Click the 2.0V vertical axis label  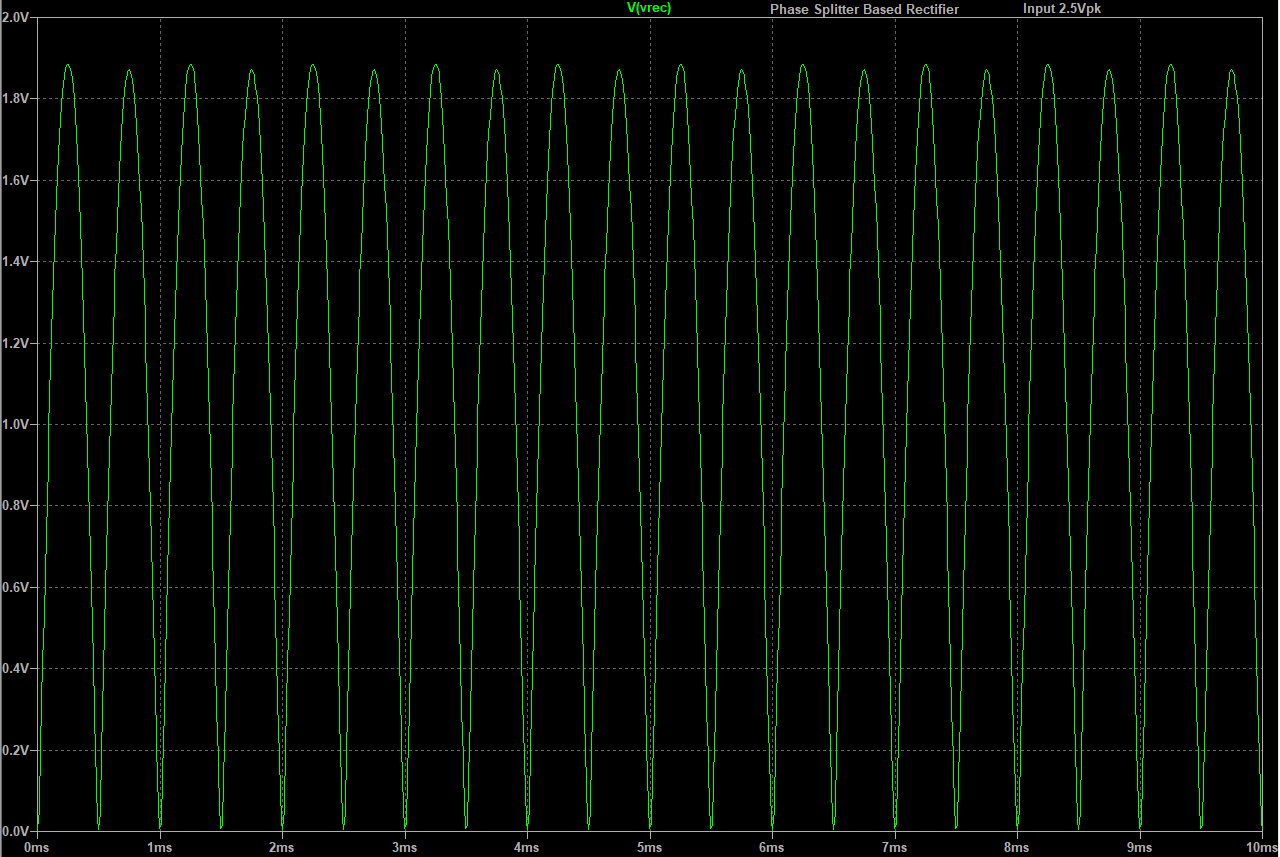[x=16, y=17]
